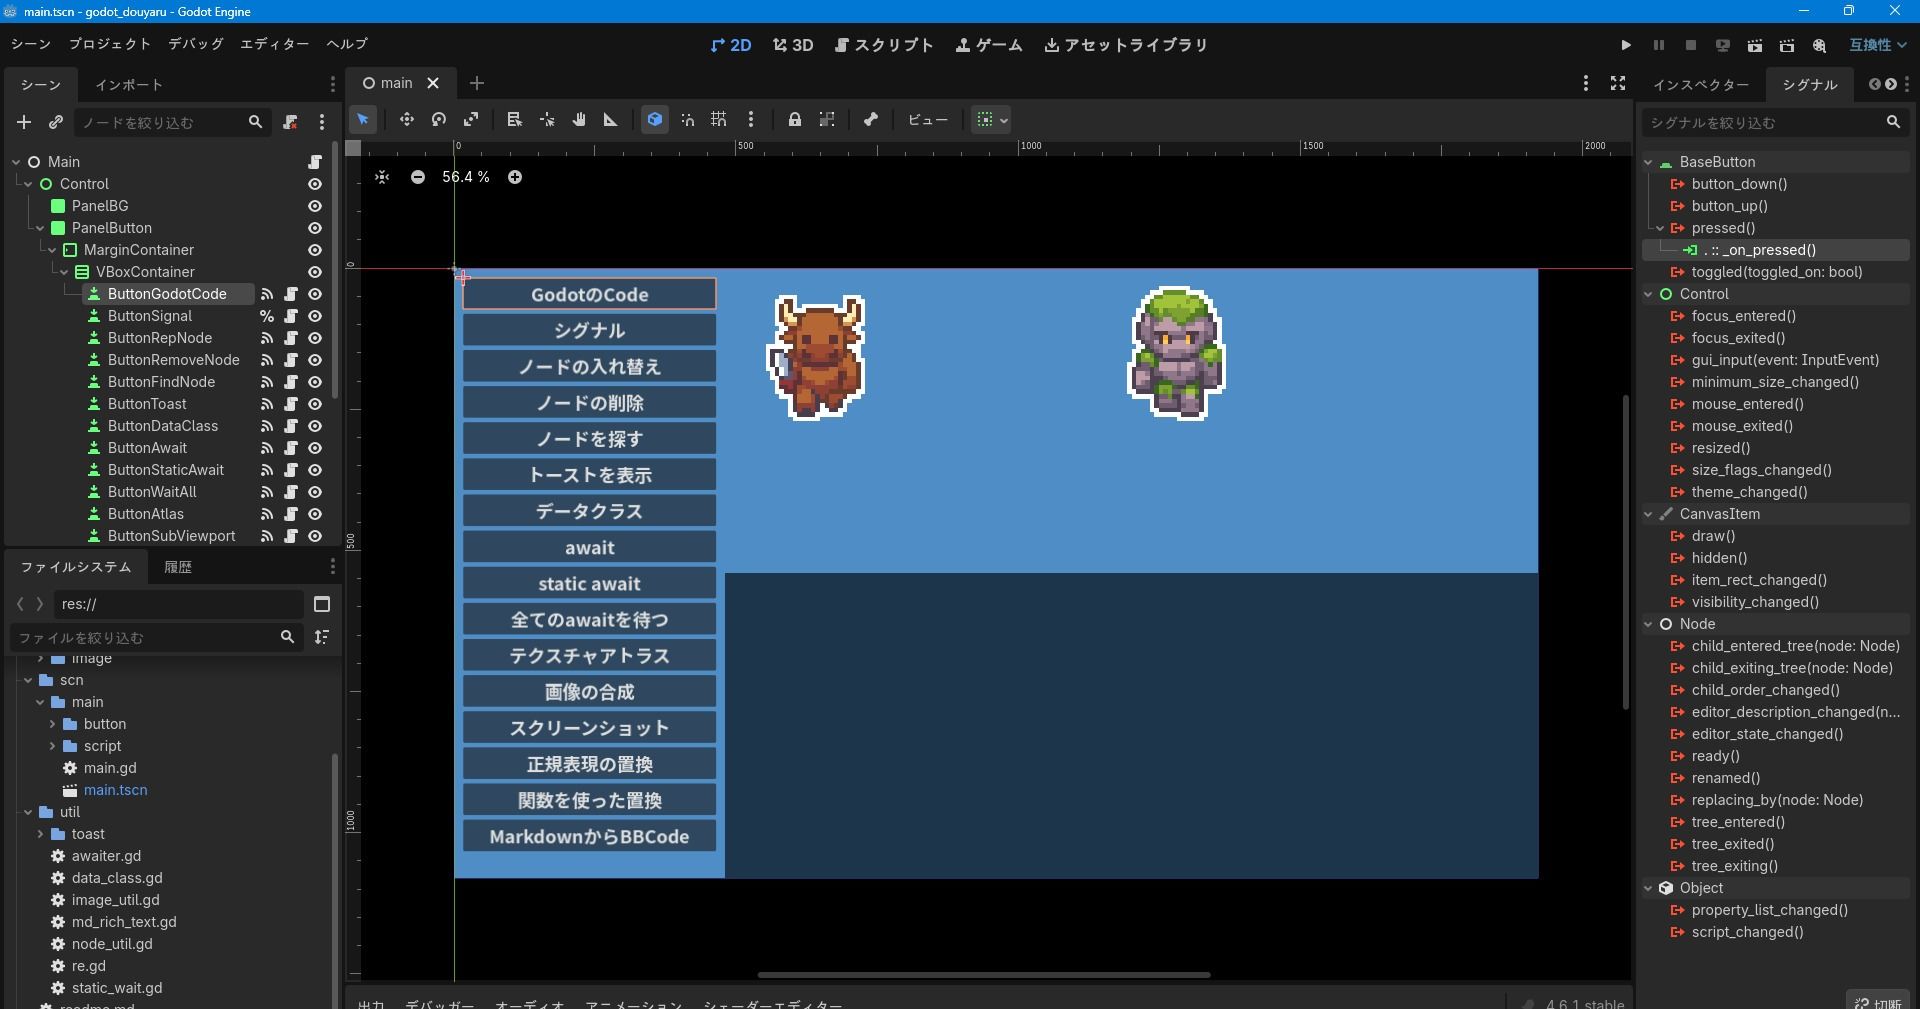Select the Move mode tool in the 2D toolbar

tap(406, 120)
